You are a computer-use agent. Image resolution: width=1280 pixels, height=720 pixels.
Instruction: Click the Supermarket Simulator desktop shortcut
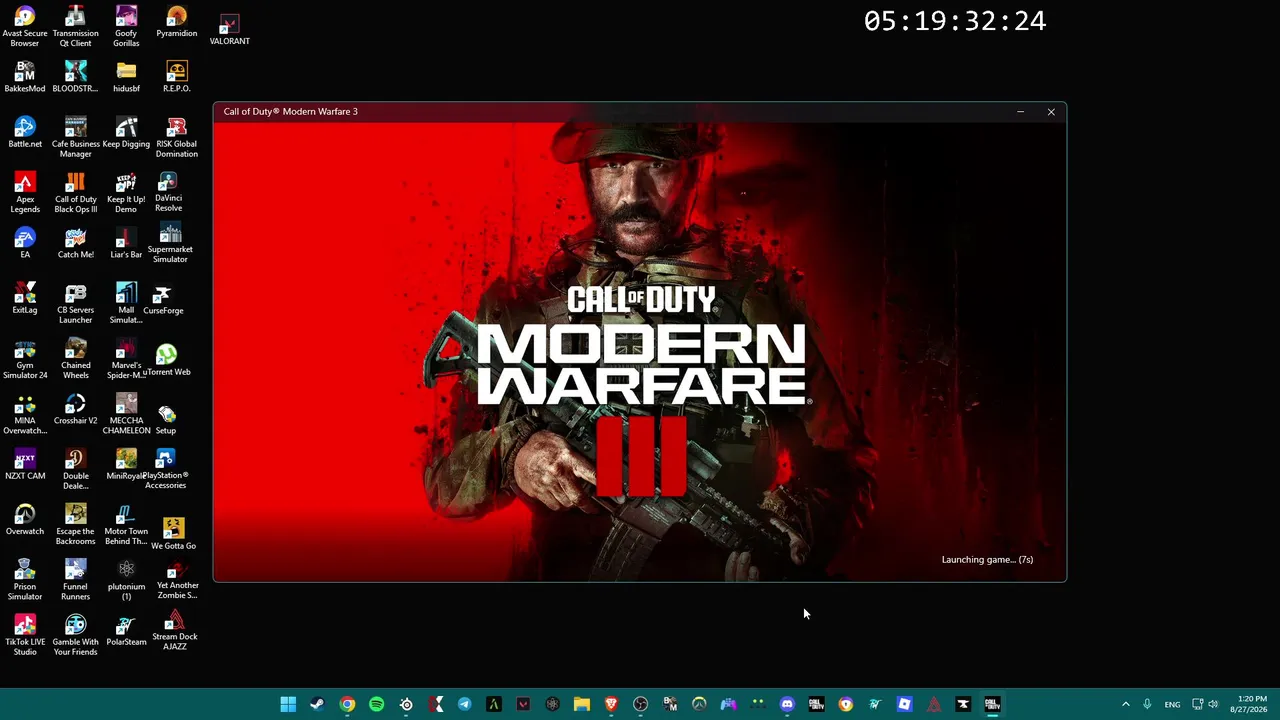[170, 243]
